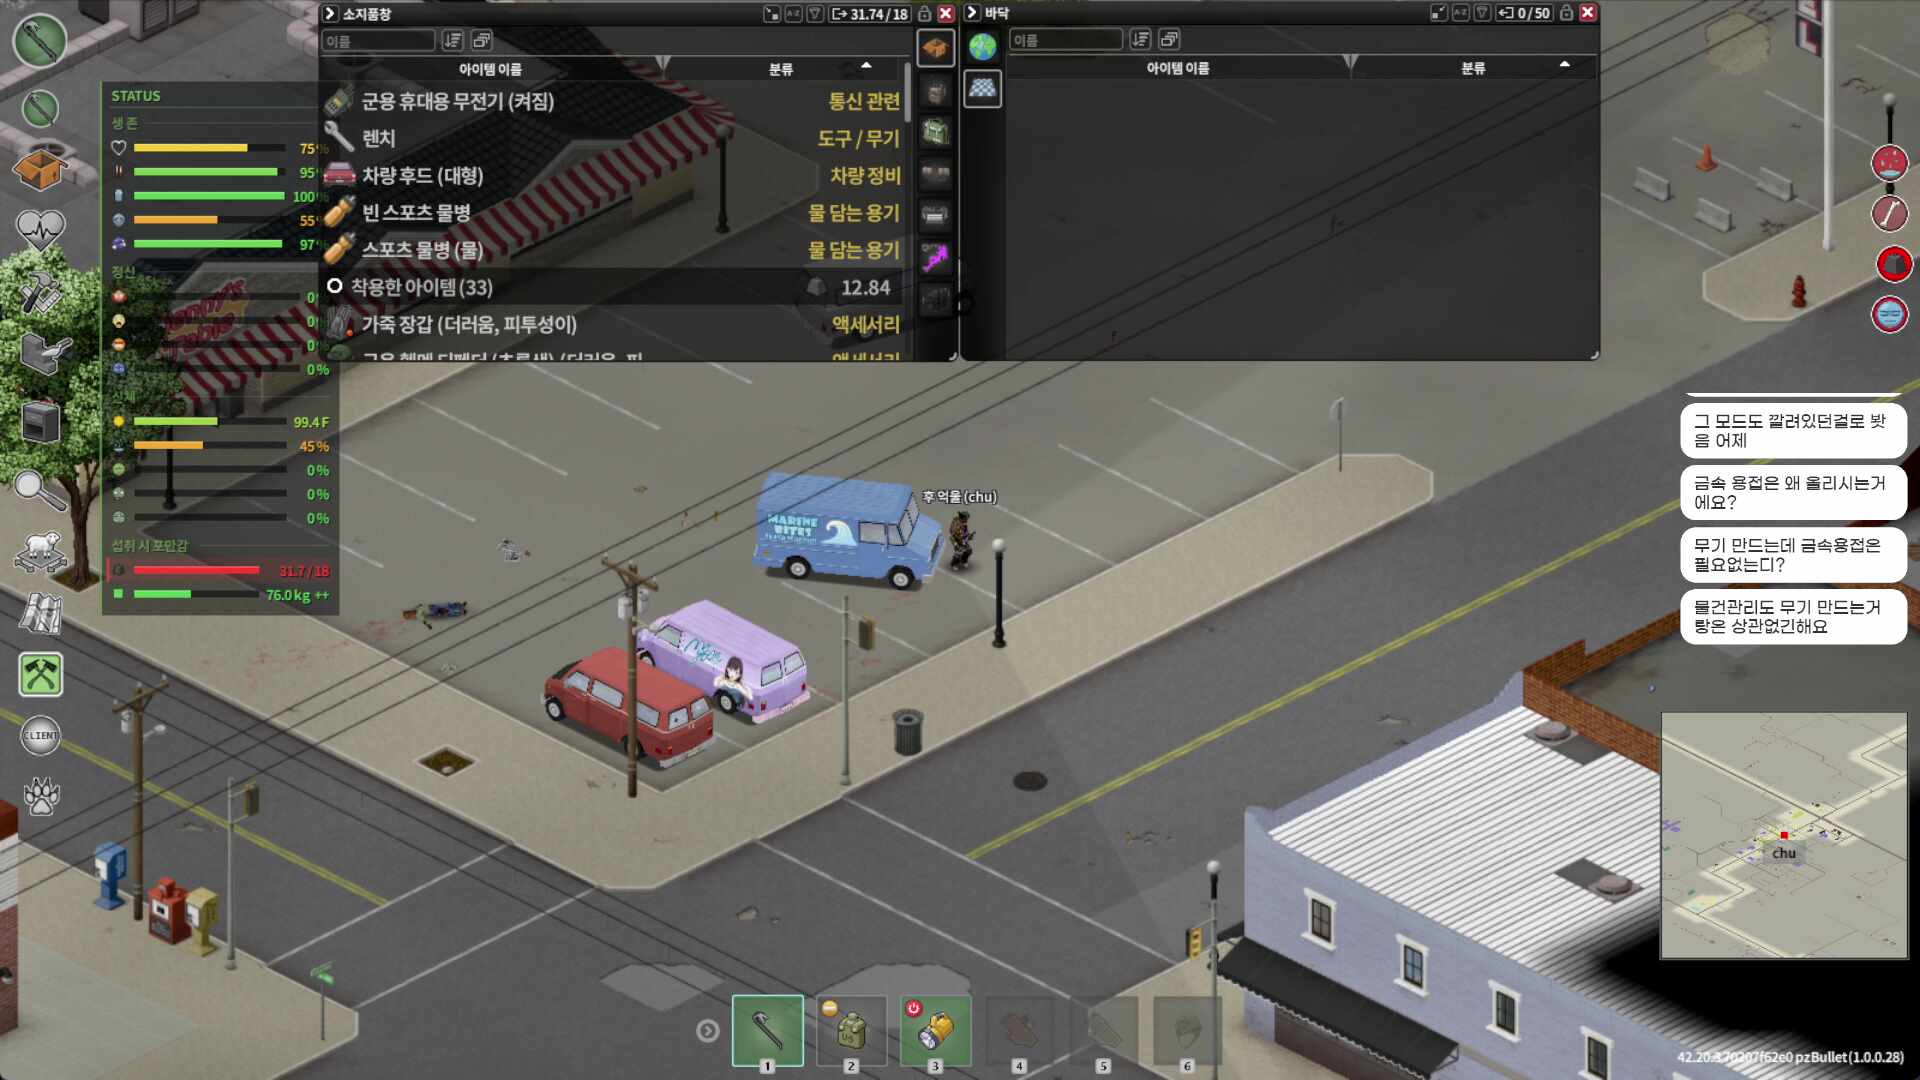Sort floor panel by 아이템 이름 column
This screenshot has height=1080, width=1920.
click(1178, 68)
